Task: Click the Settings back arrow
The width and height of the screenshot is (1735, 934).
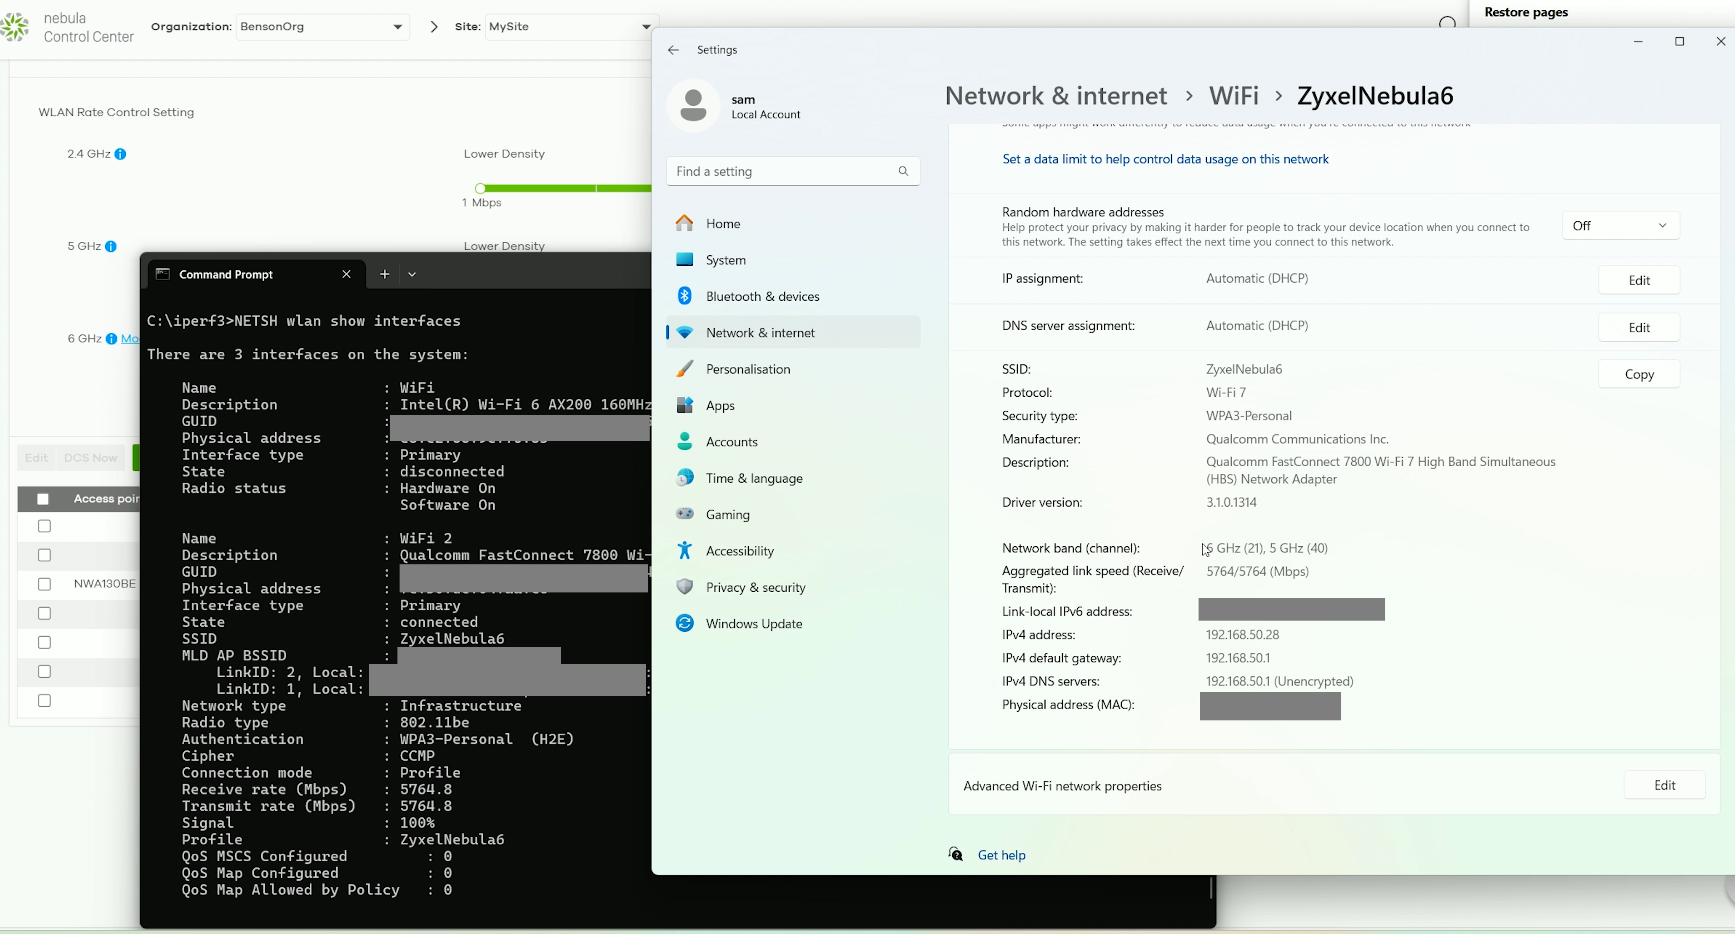Action: click(x=673, y=50)
